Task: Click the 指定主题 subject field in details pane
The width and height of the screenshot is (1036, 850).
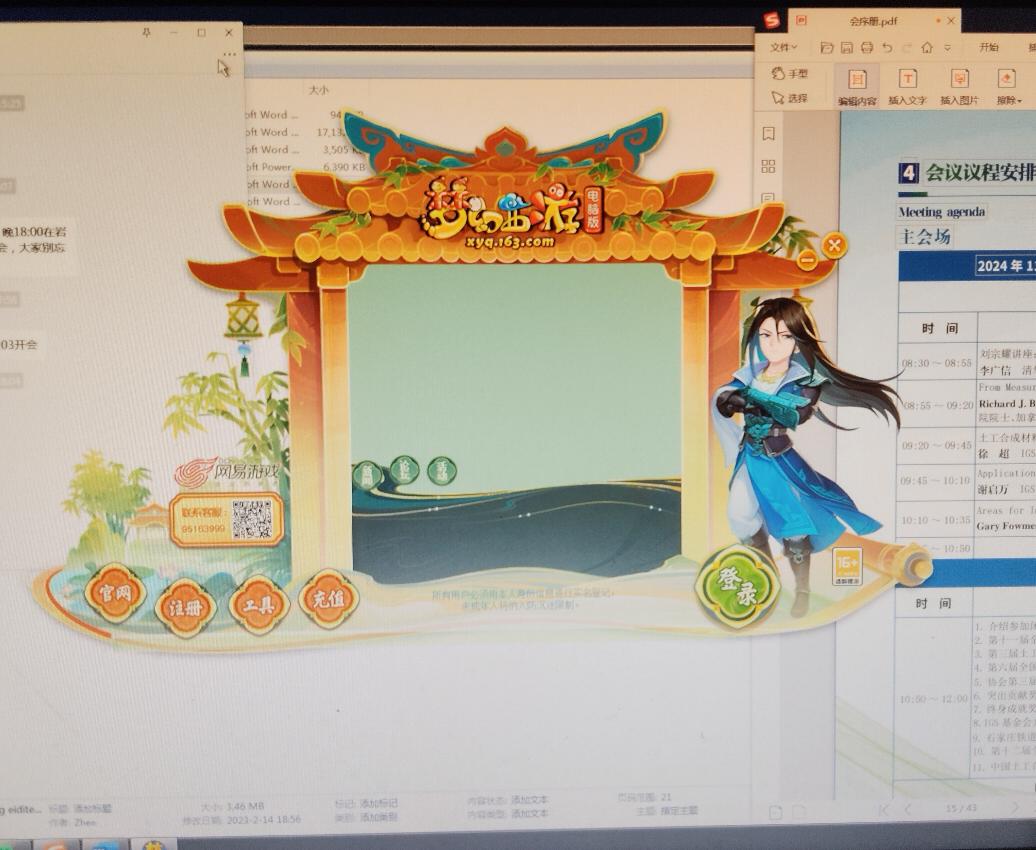Action: coord(677,810)
